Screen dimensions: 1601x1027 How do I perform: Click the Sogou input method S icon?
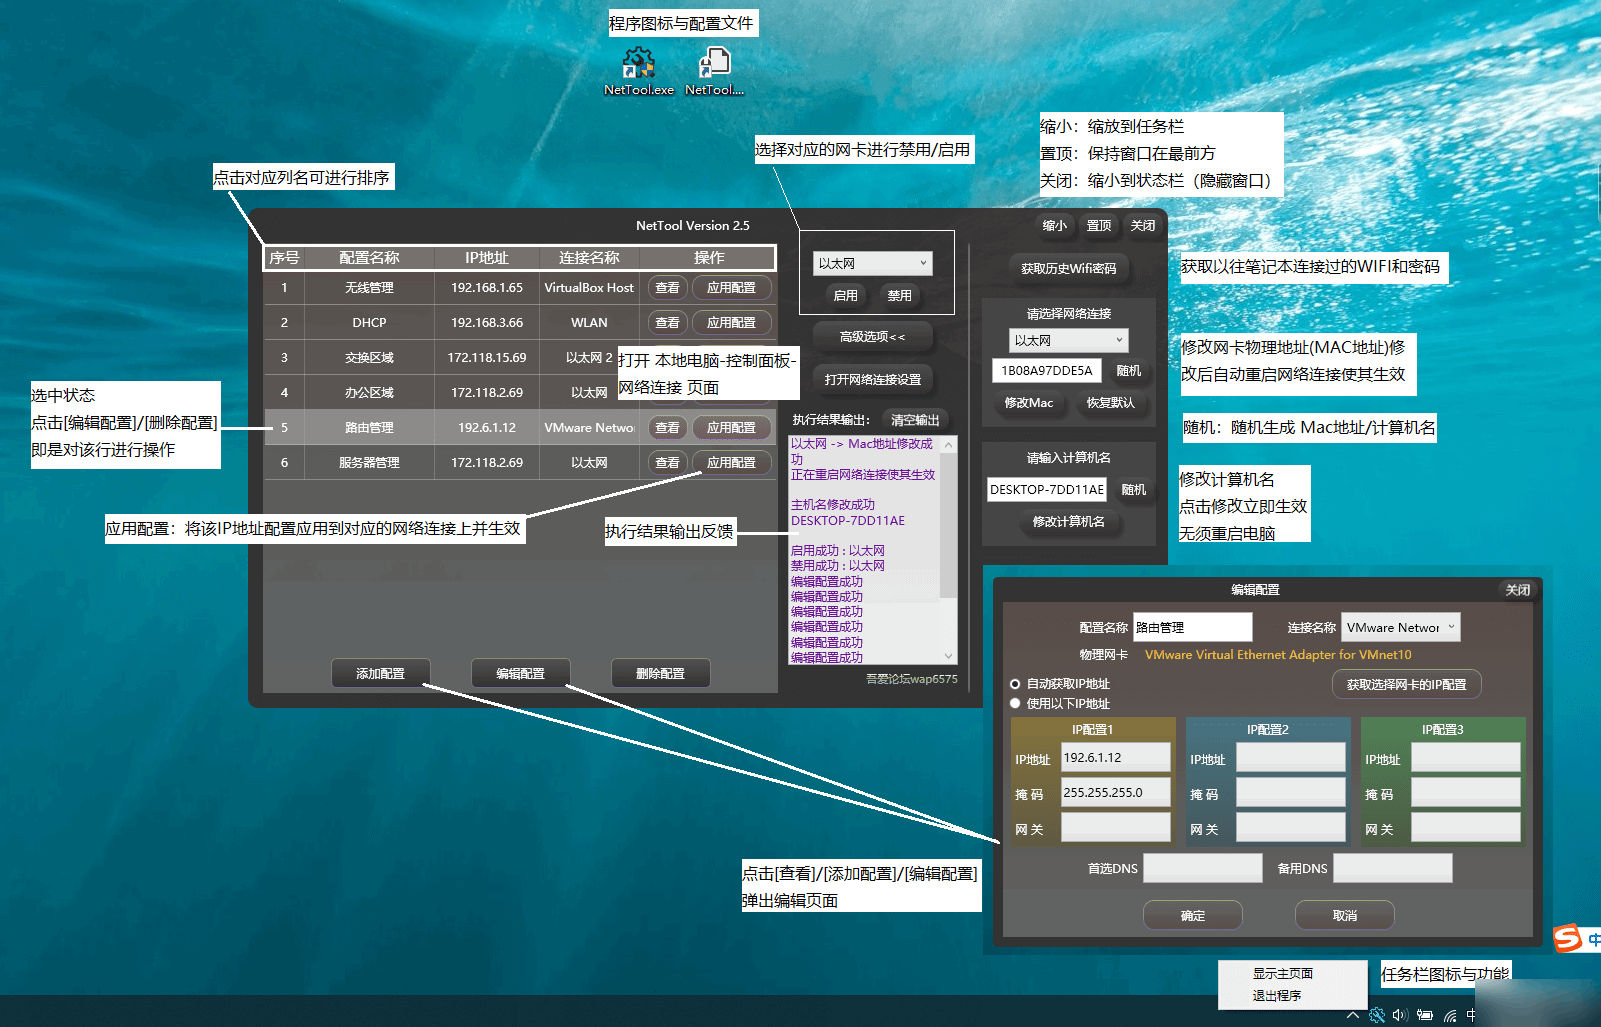(1567, 938)
